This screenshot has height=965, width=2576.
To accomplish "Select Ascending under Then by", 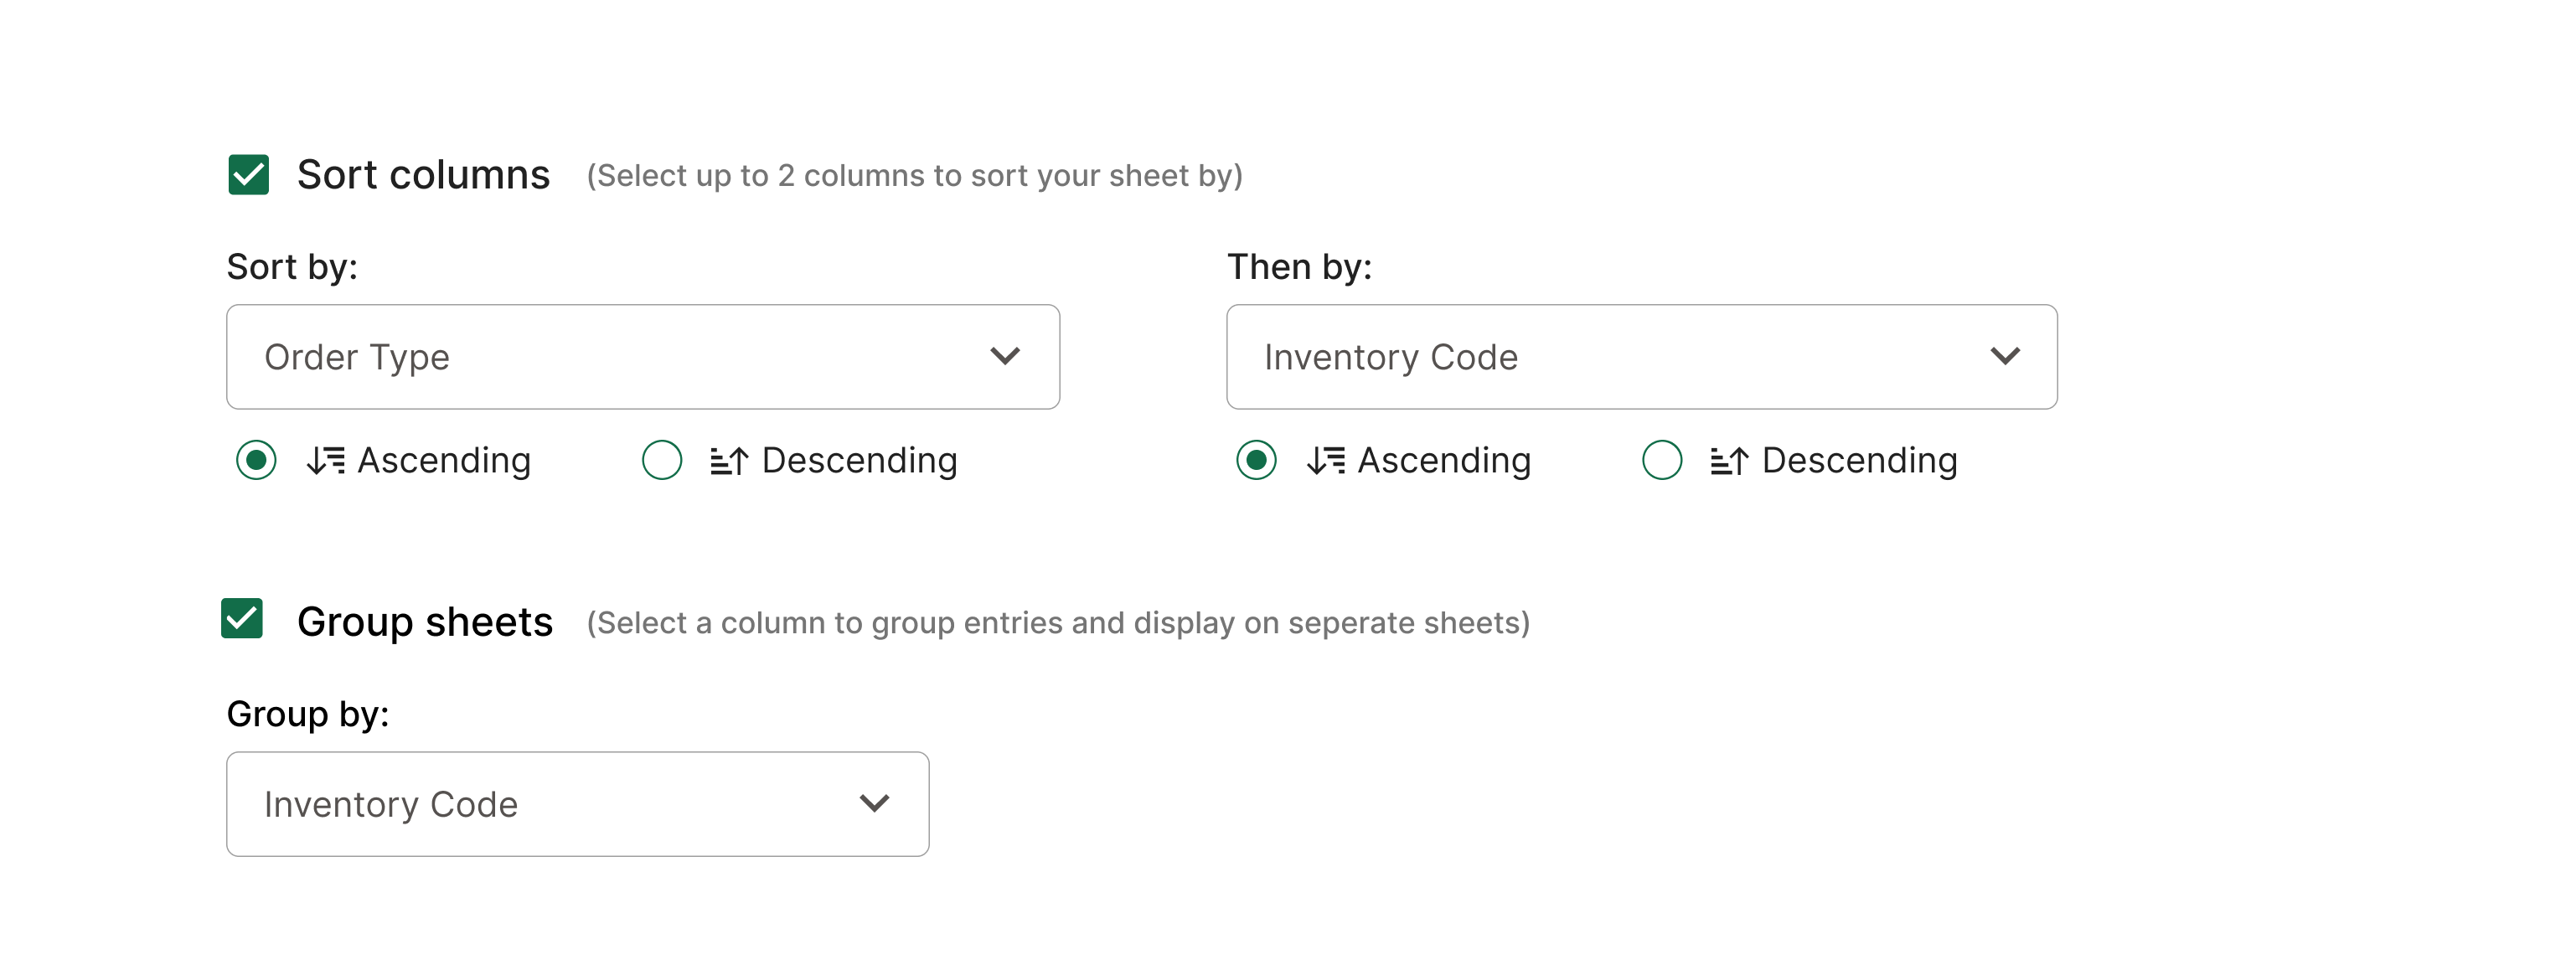I will coord(1256,460).
